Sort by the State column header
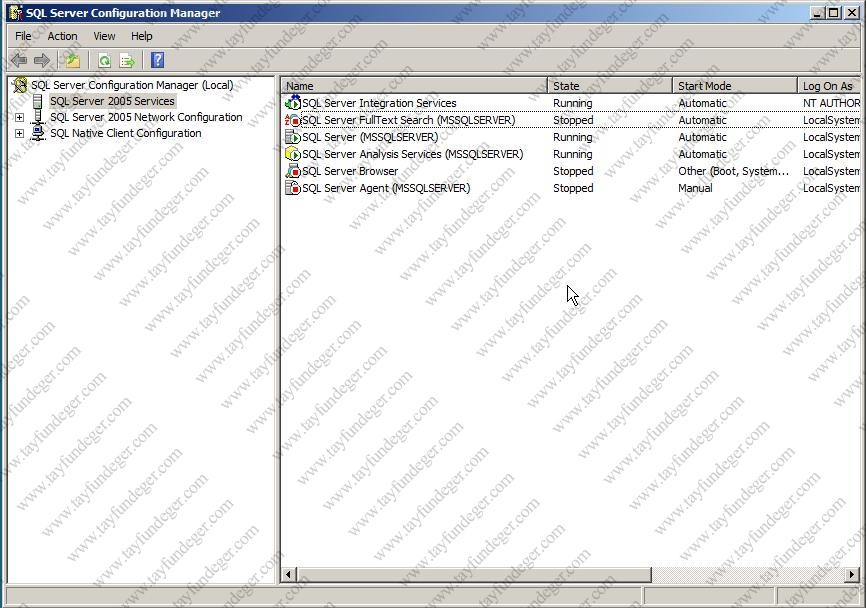 pos(610,86)
